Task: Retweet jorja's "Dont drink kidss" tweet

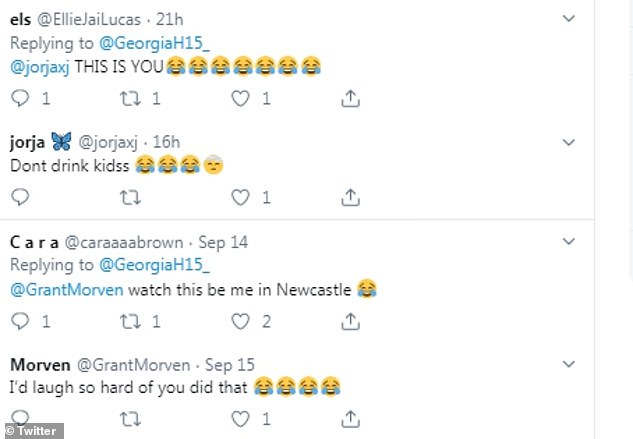Action: click(131, 198)
